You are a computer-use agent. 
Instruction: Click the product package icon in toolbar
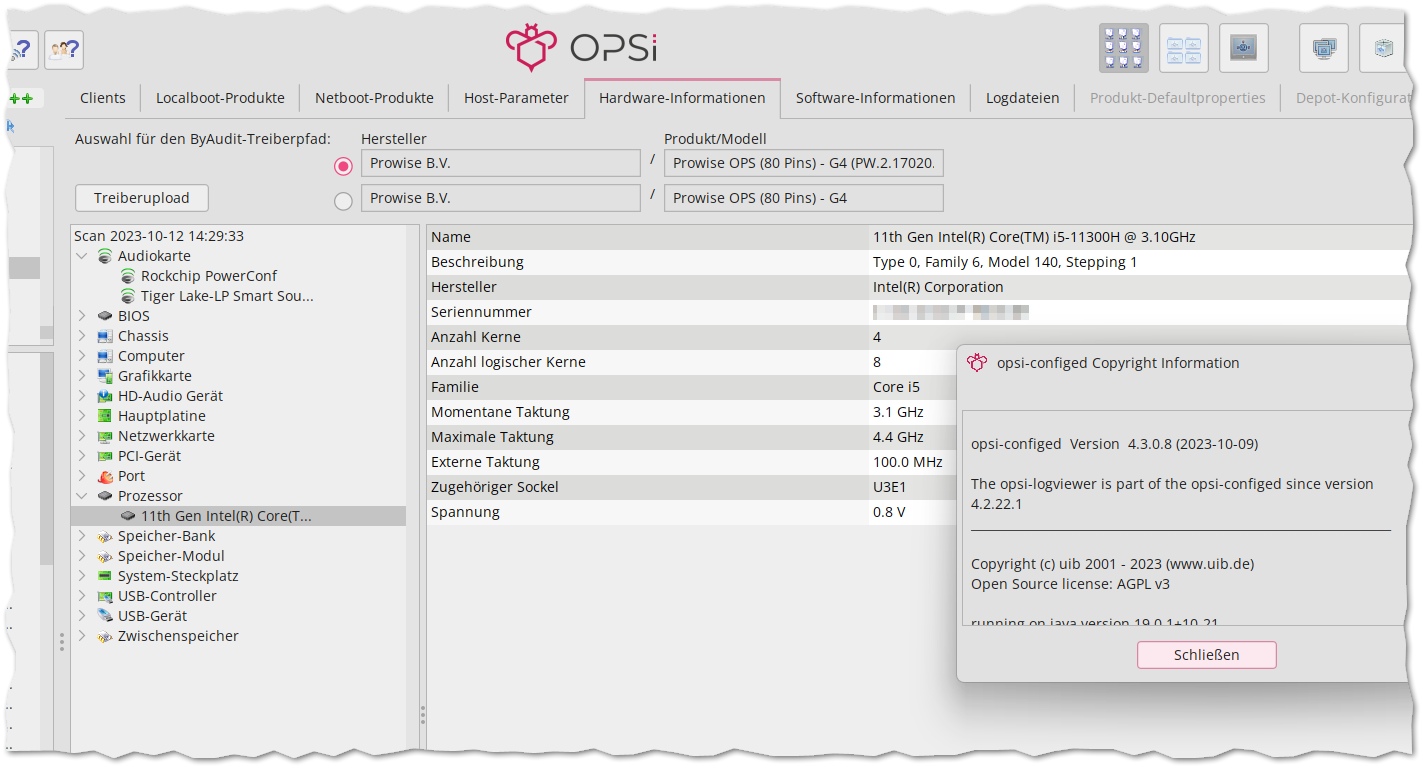[1383, 48]
